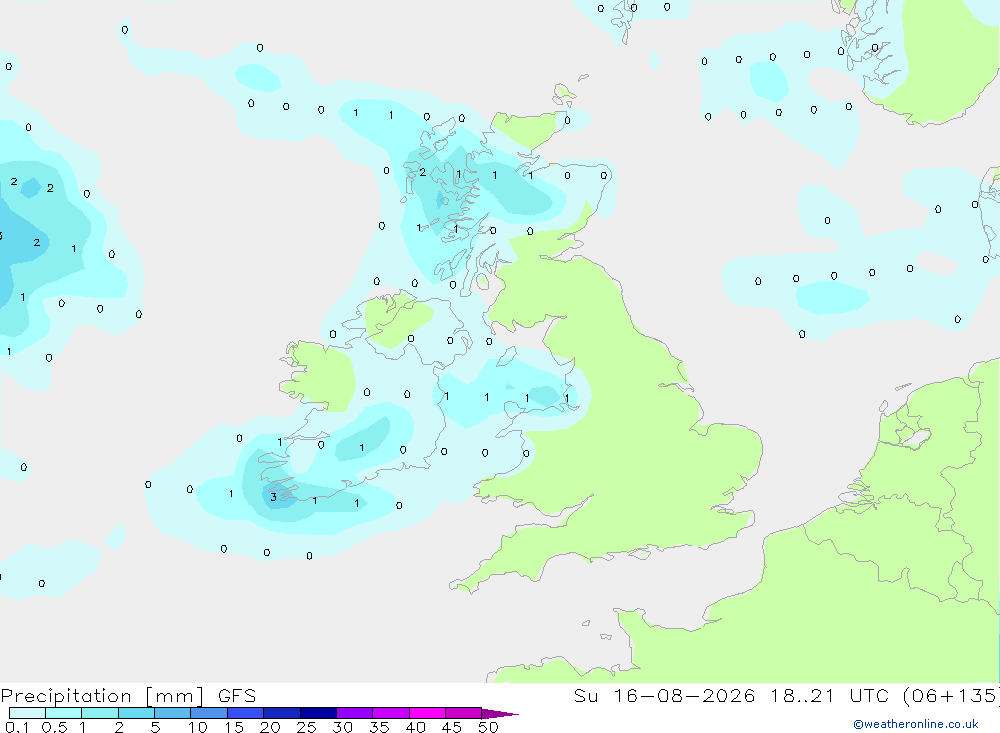Click the '45' legend scale label
The width and height of the screenshot is (1000, 733).
coord(452,727)
